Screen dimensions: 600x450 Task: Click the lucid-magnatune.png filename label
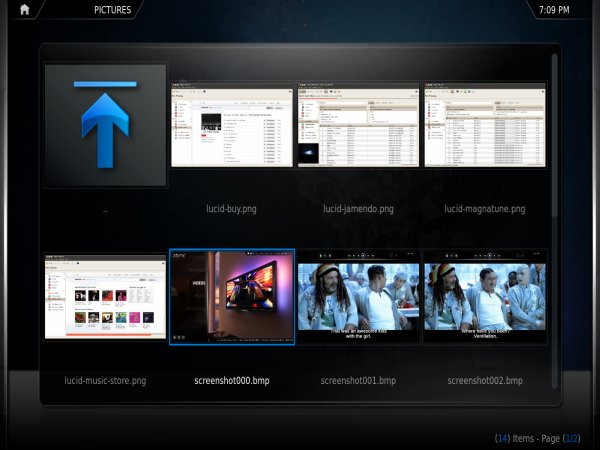pos(485,209)
